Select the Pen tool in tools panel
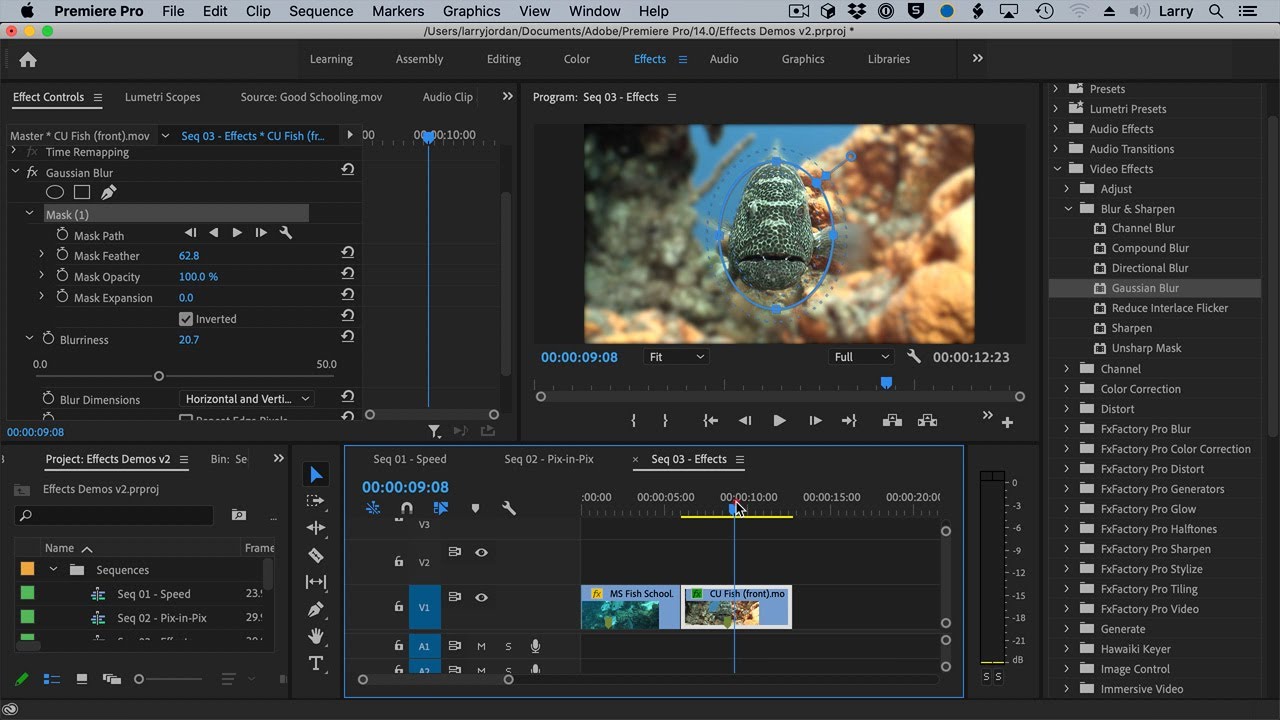Screen dimensions: 1280x720 click(x=316, y=609)
